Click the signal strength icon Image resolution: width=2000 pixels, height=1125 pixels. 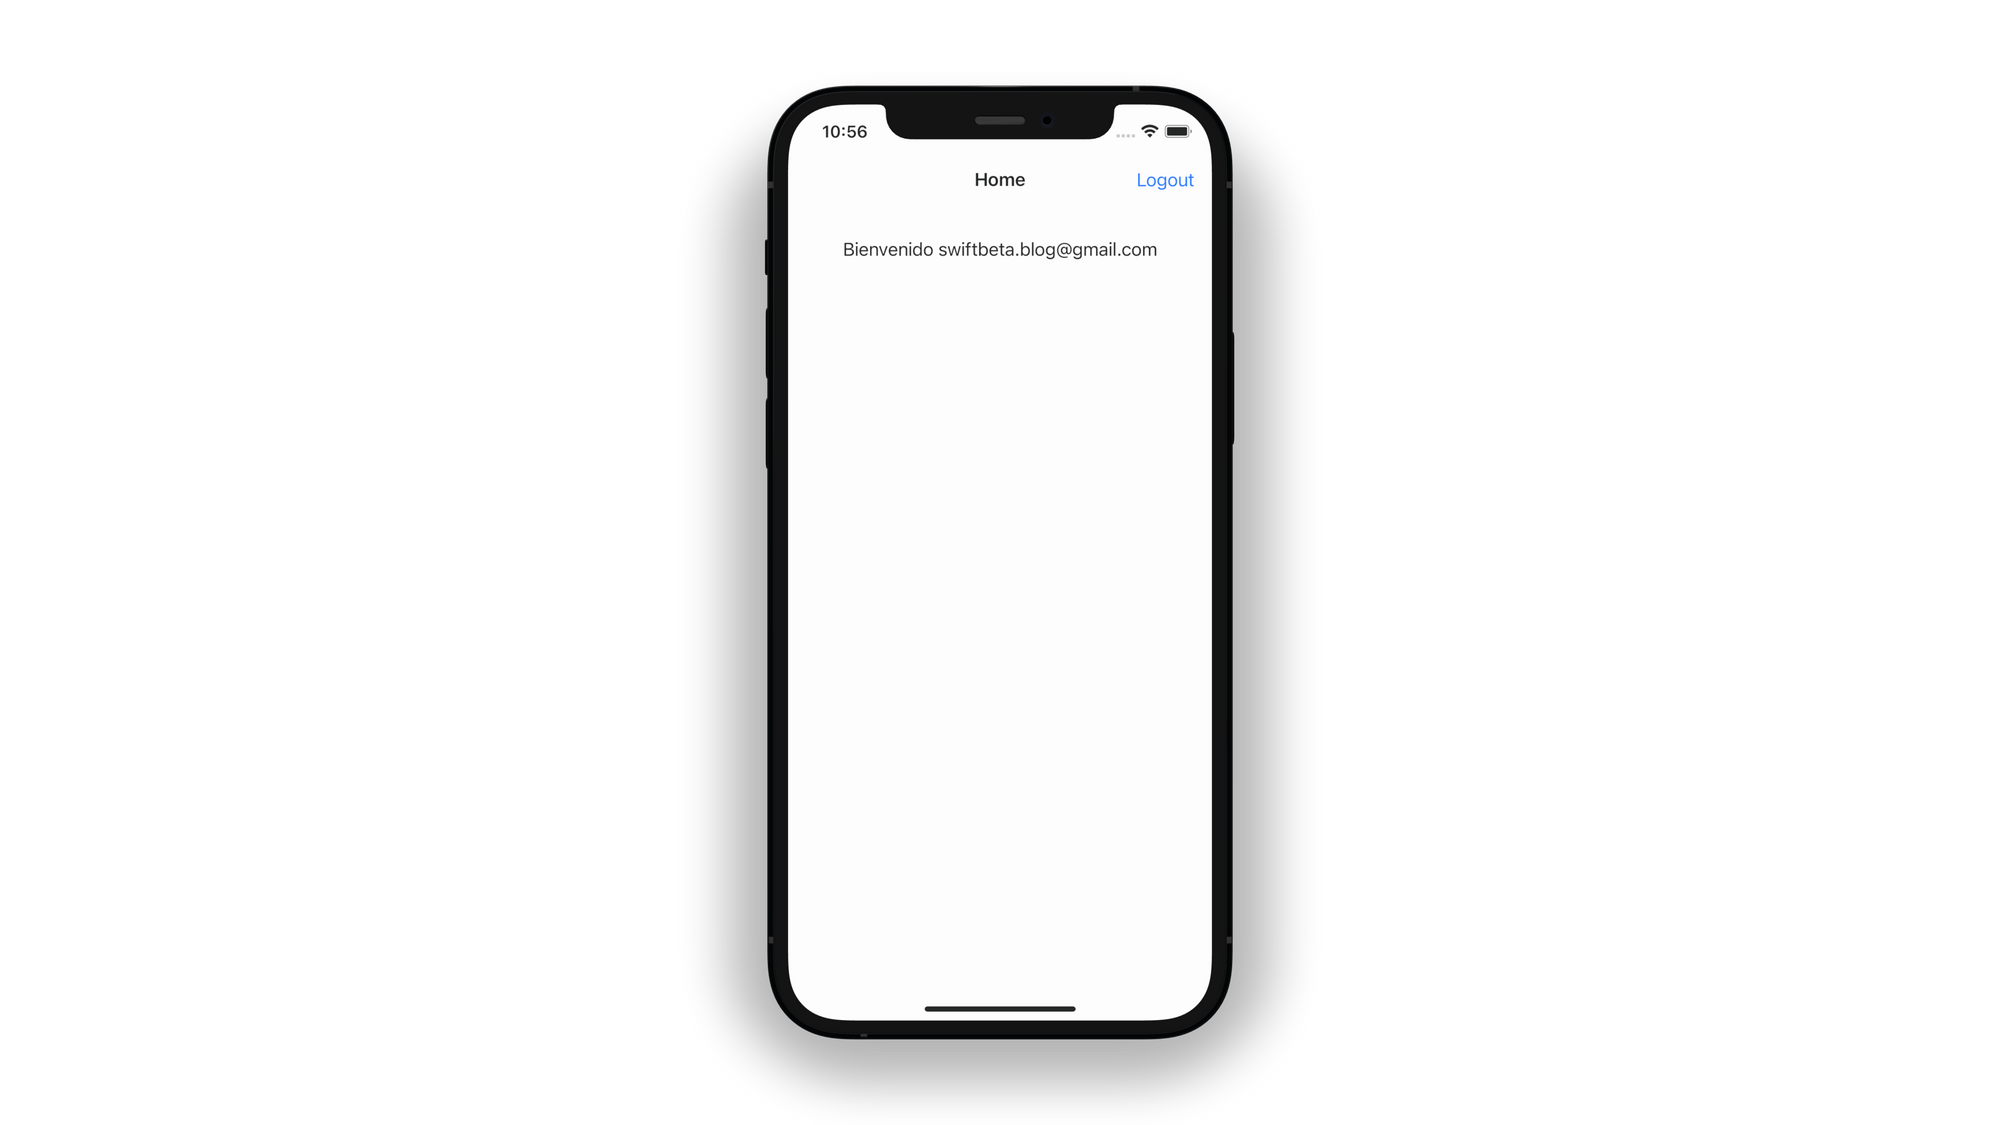point(1125,132)
